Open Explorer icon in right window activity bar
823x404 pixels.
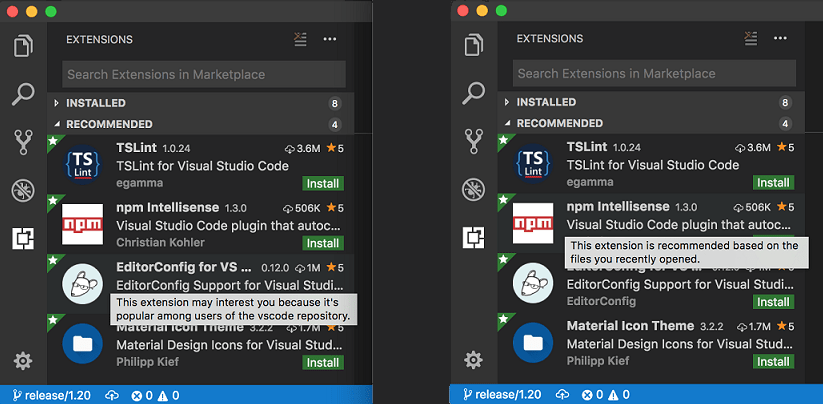pos(473,45)
